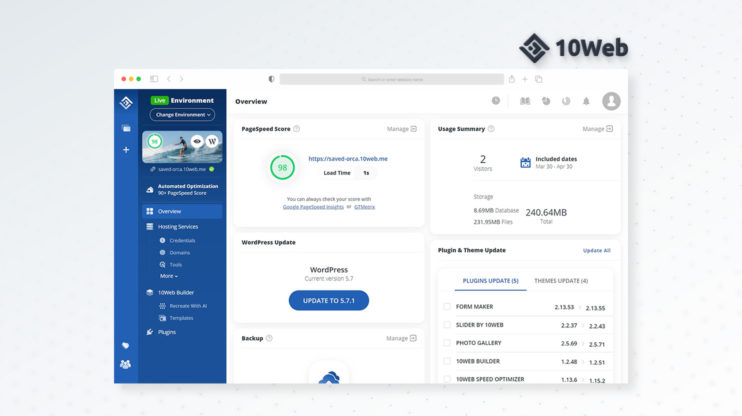Click the link icon beside saved-orca.10web.me

coord(152,169)
